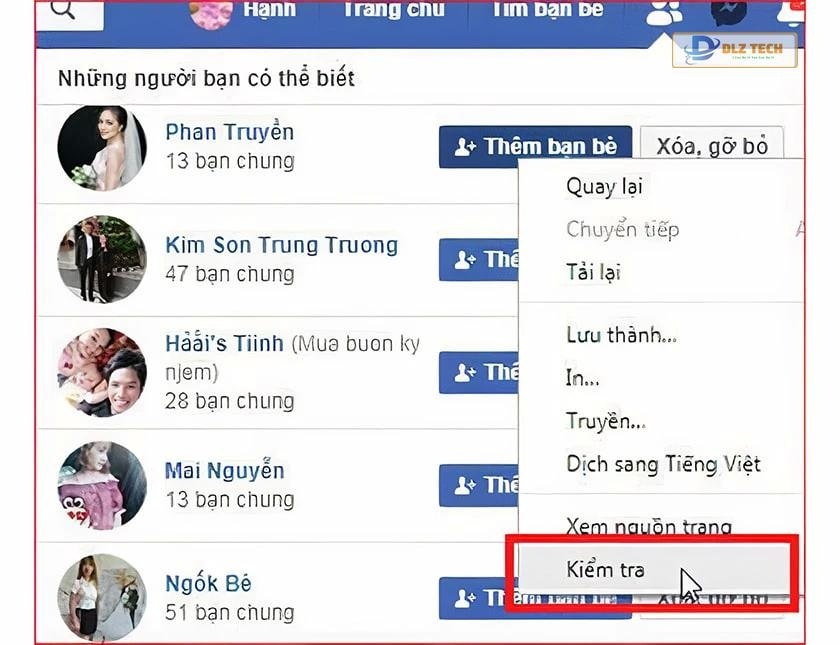Open the Messenger icon in header
The image size is (840, 645).
coord(729,11)
